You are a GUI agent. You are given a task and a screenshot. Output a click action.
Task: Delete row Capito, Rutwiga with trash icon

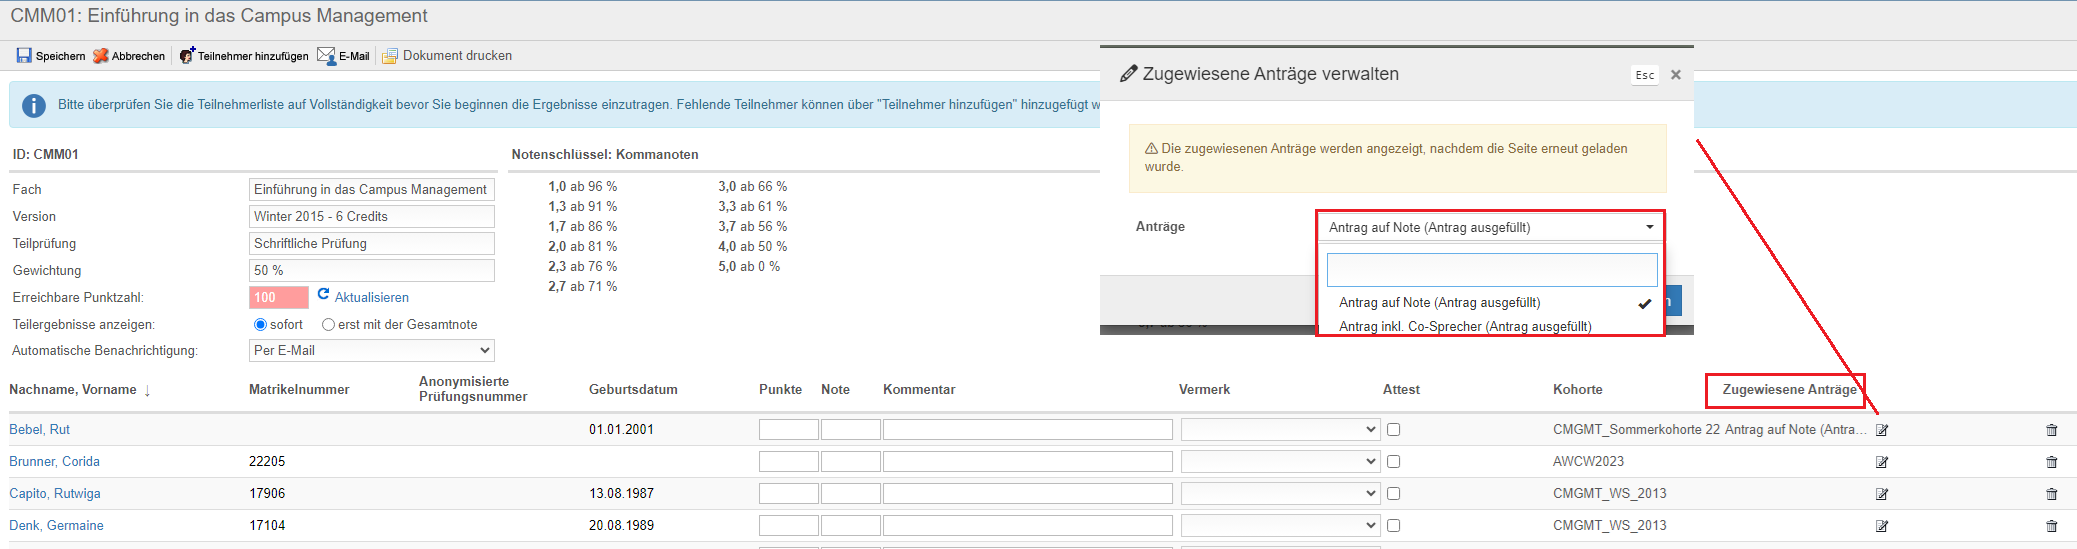click(2052, 494)
